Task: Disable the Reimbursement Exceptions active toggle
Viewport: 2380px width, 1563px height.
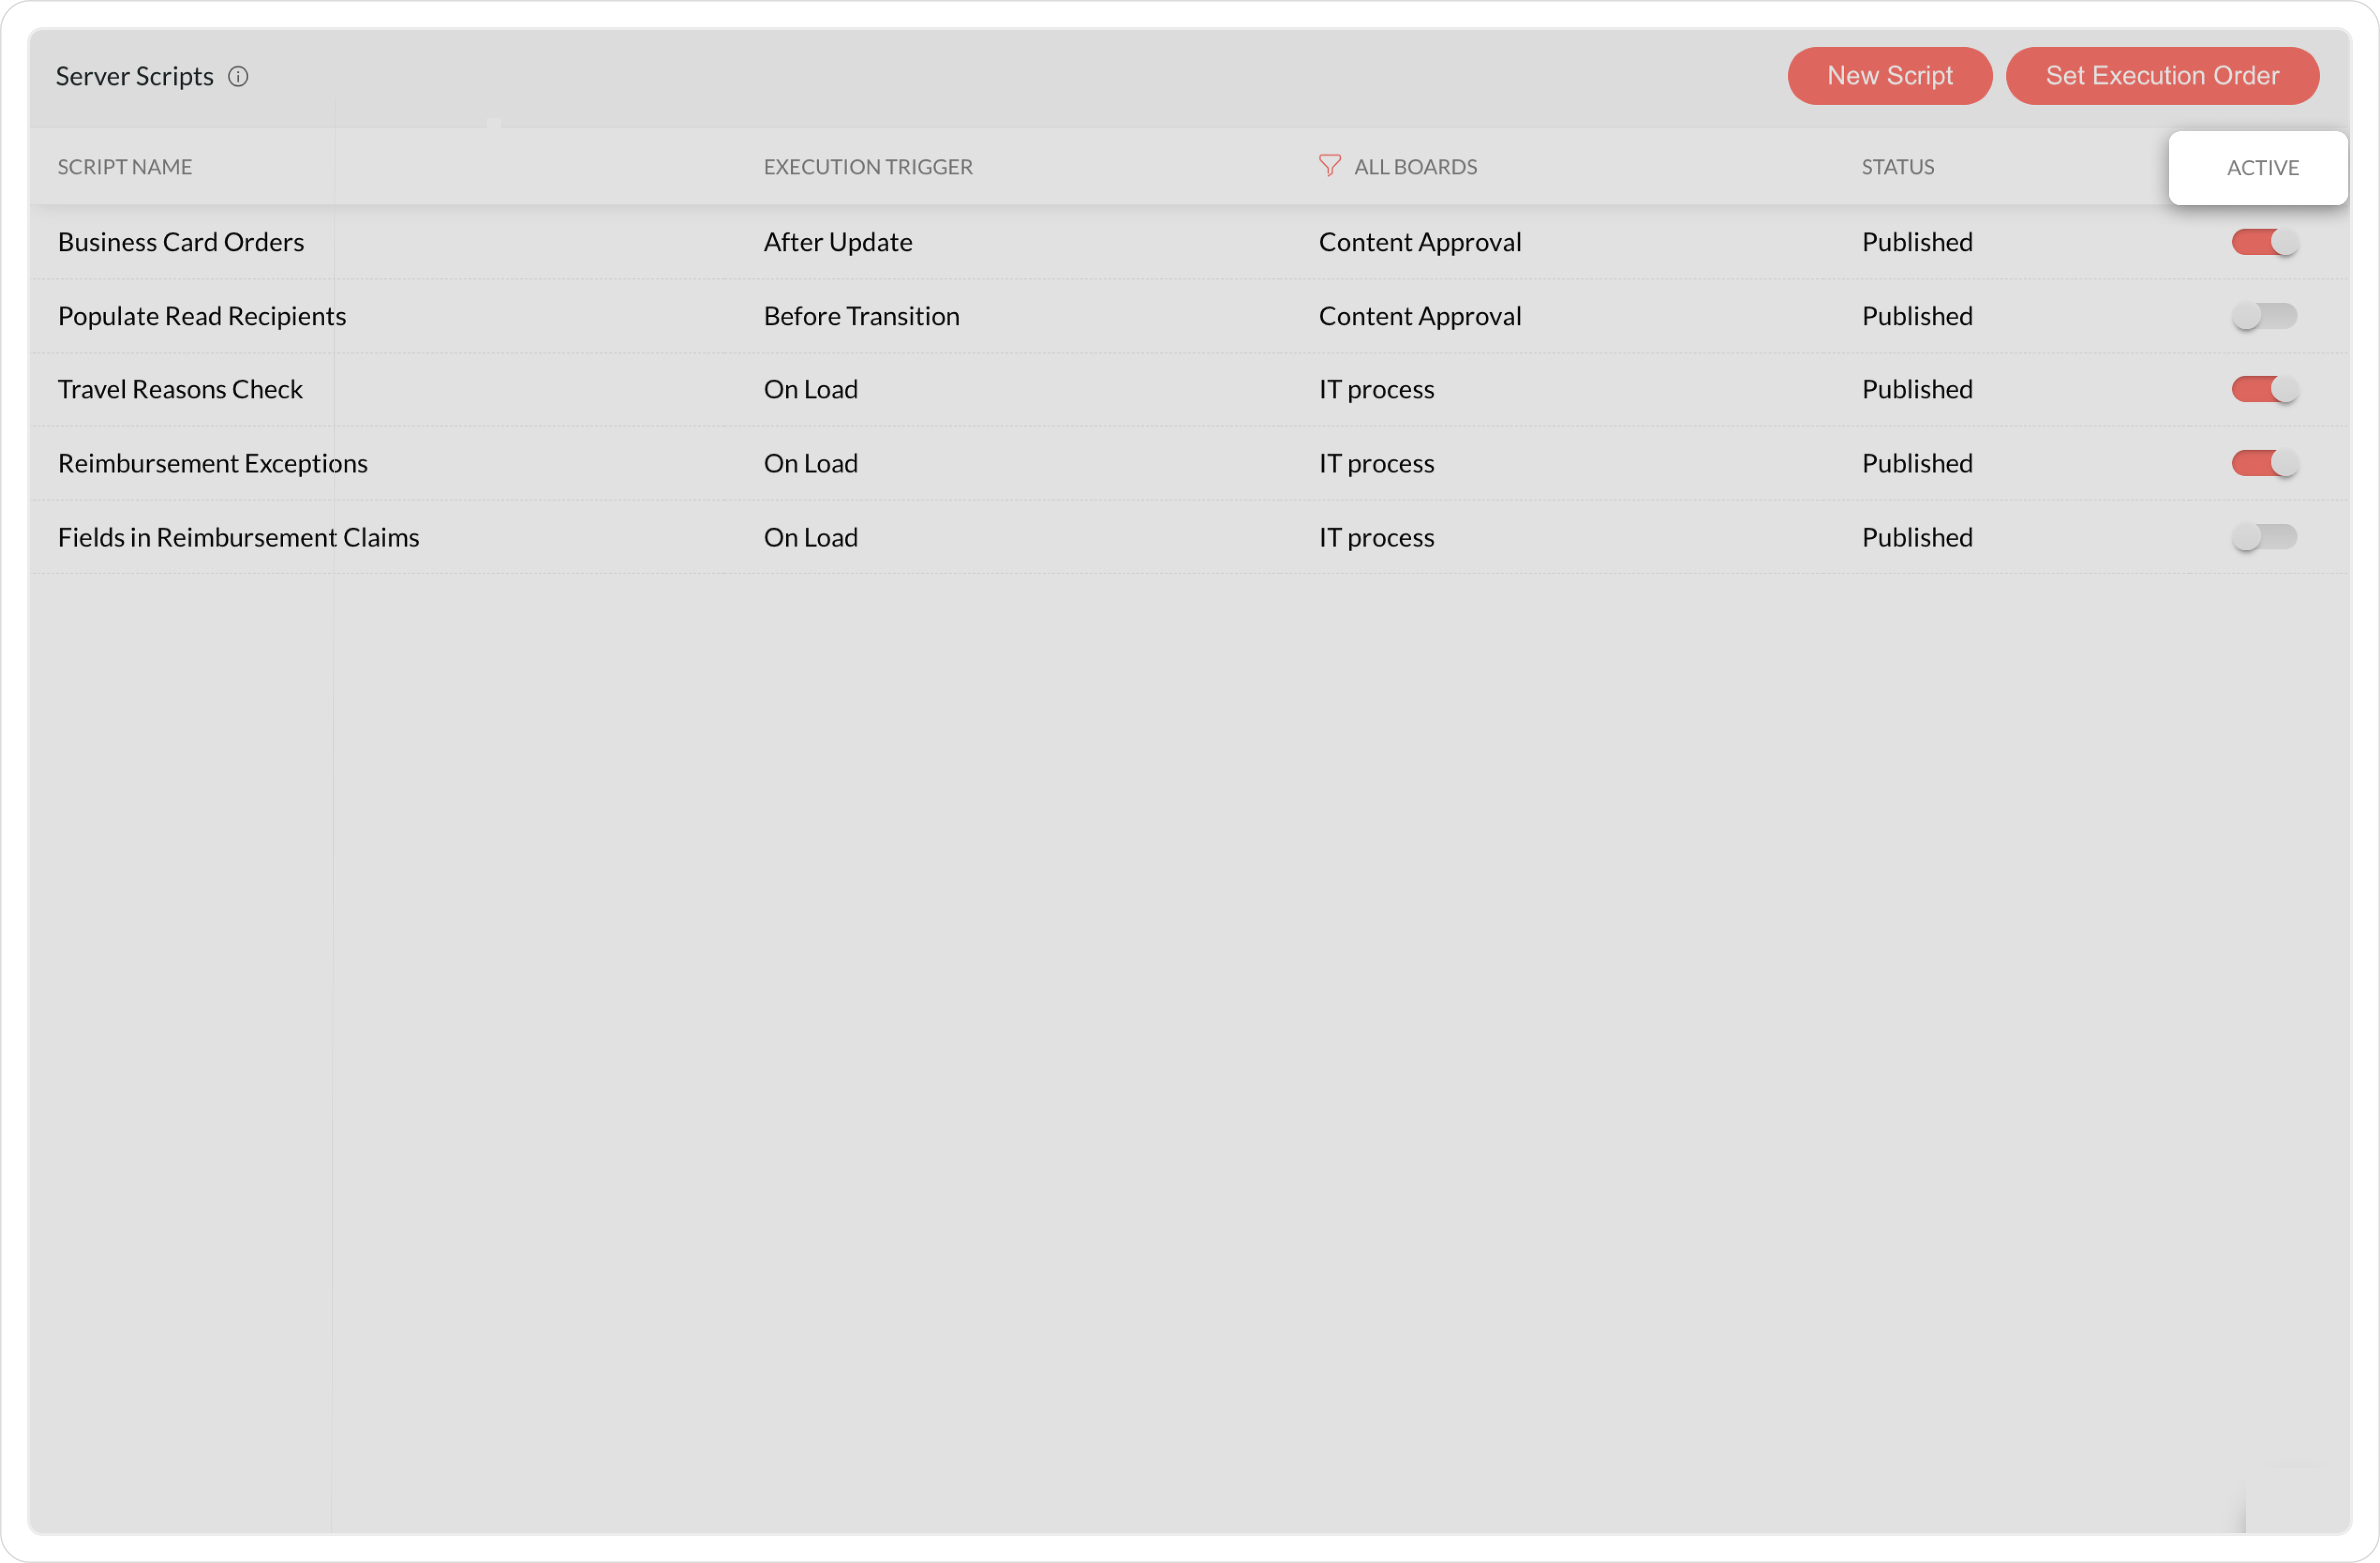Action: 2264,463
